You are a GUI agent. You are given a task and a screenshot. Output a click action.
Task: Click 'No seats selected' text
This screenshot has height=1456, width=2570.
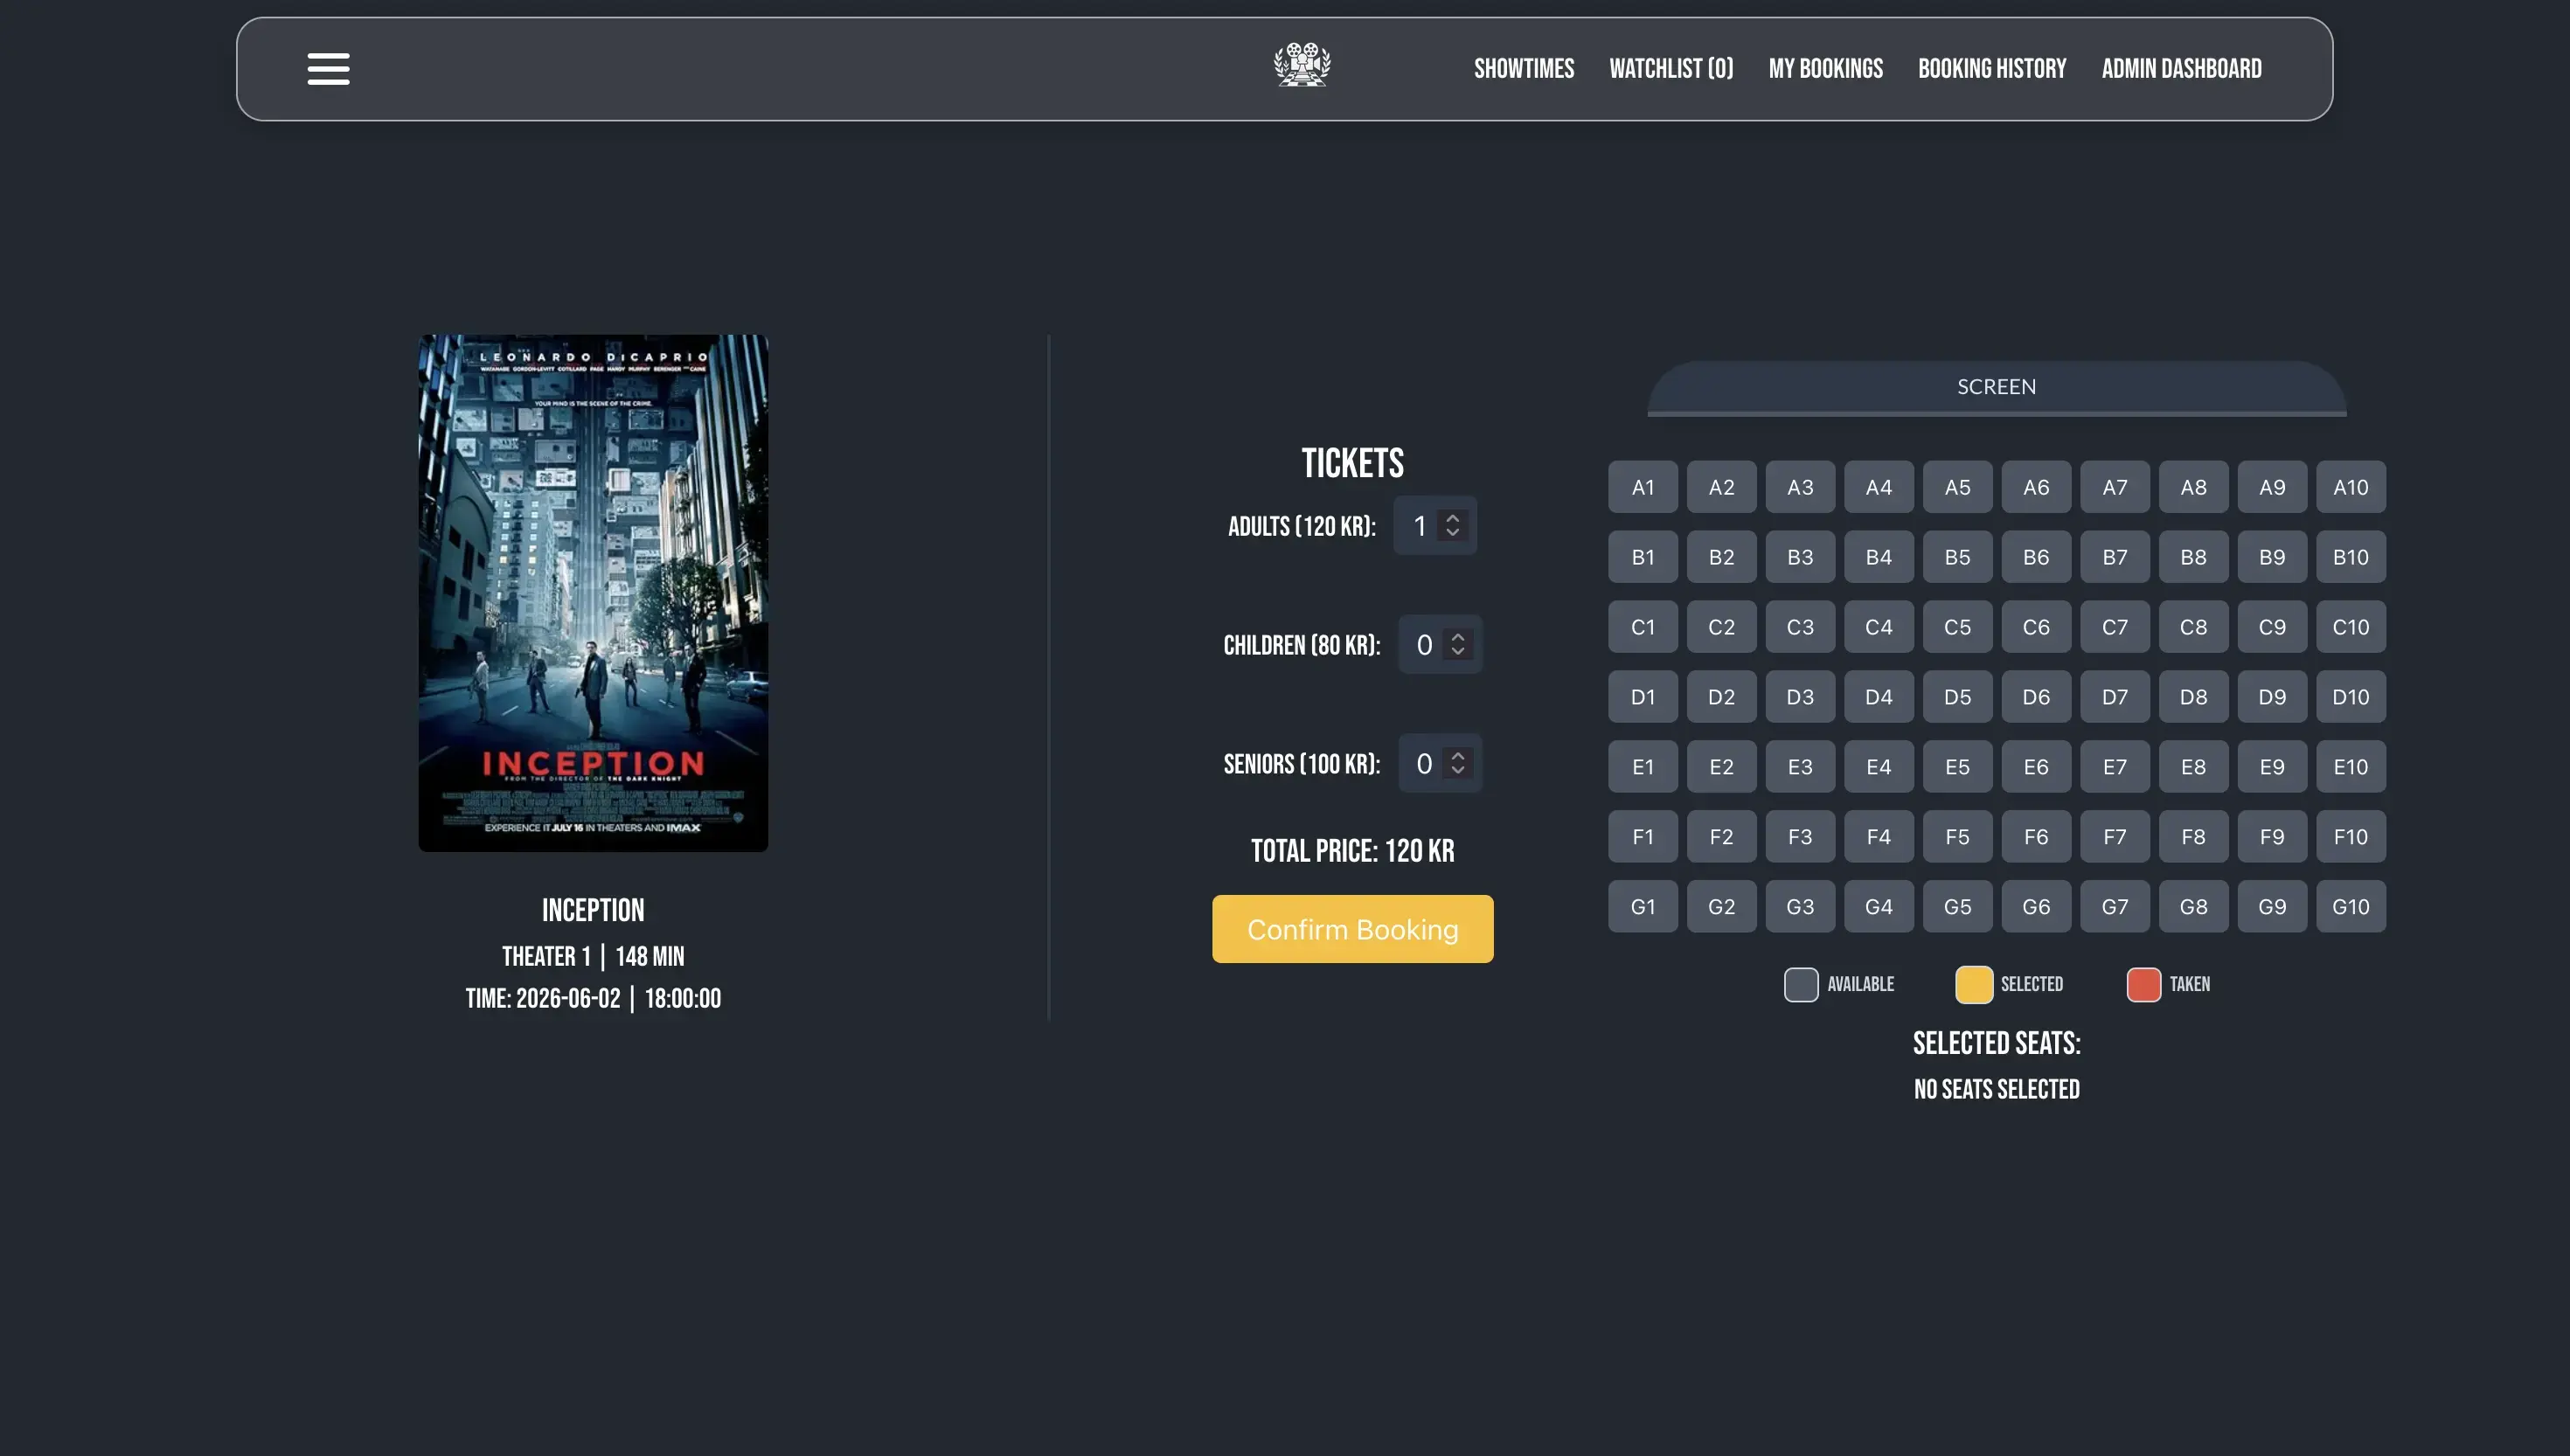click(x=1996, y=1089)
